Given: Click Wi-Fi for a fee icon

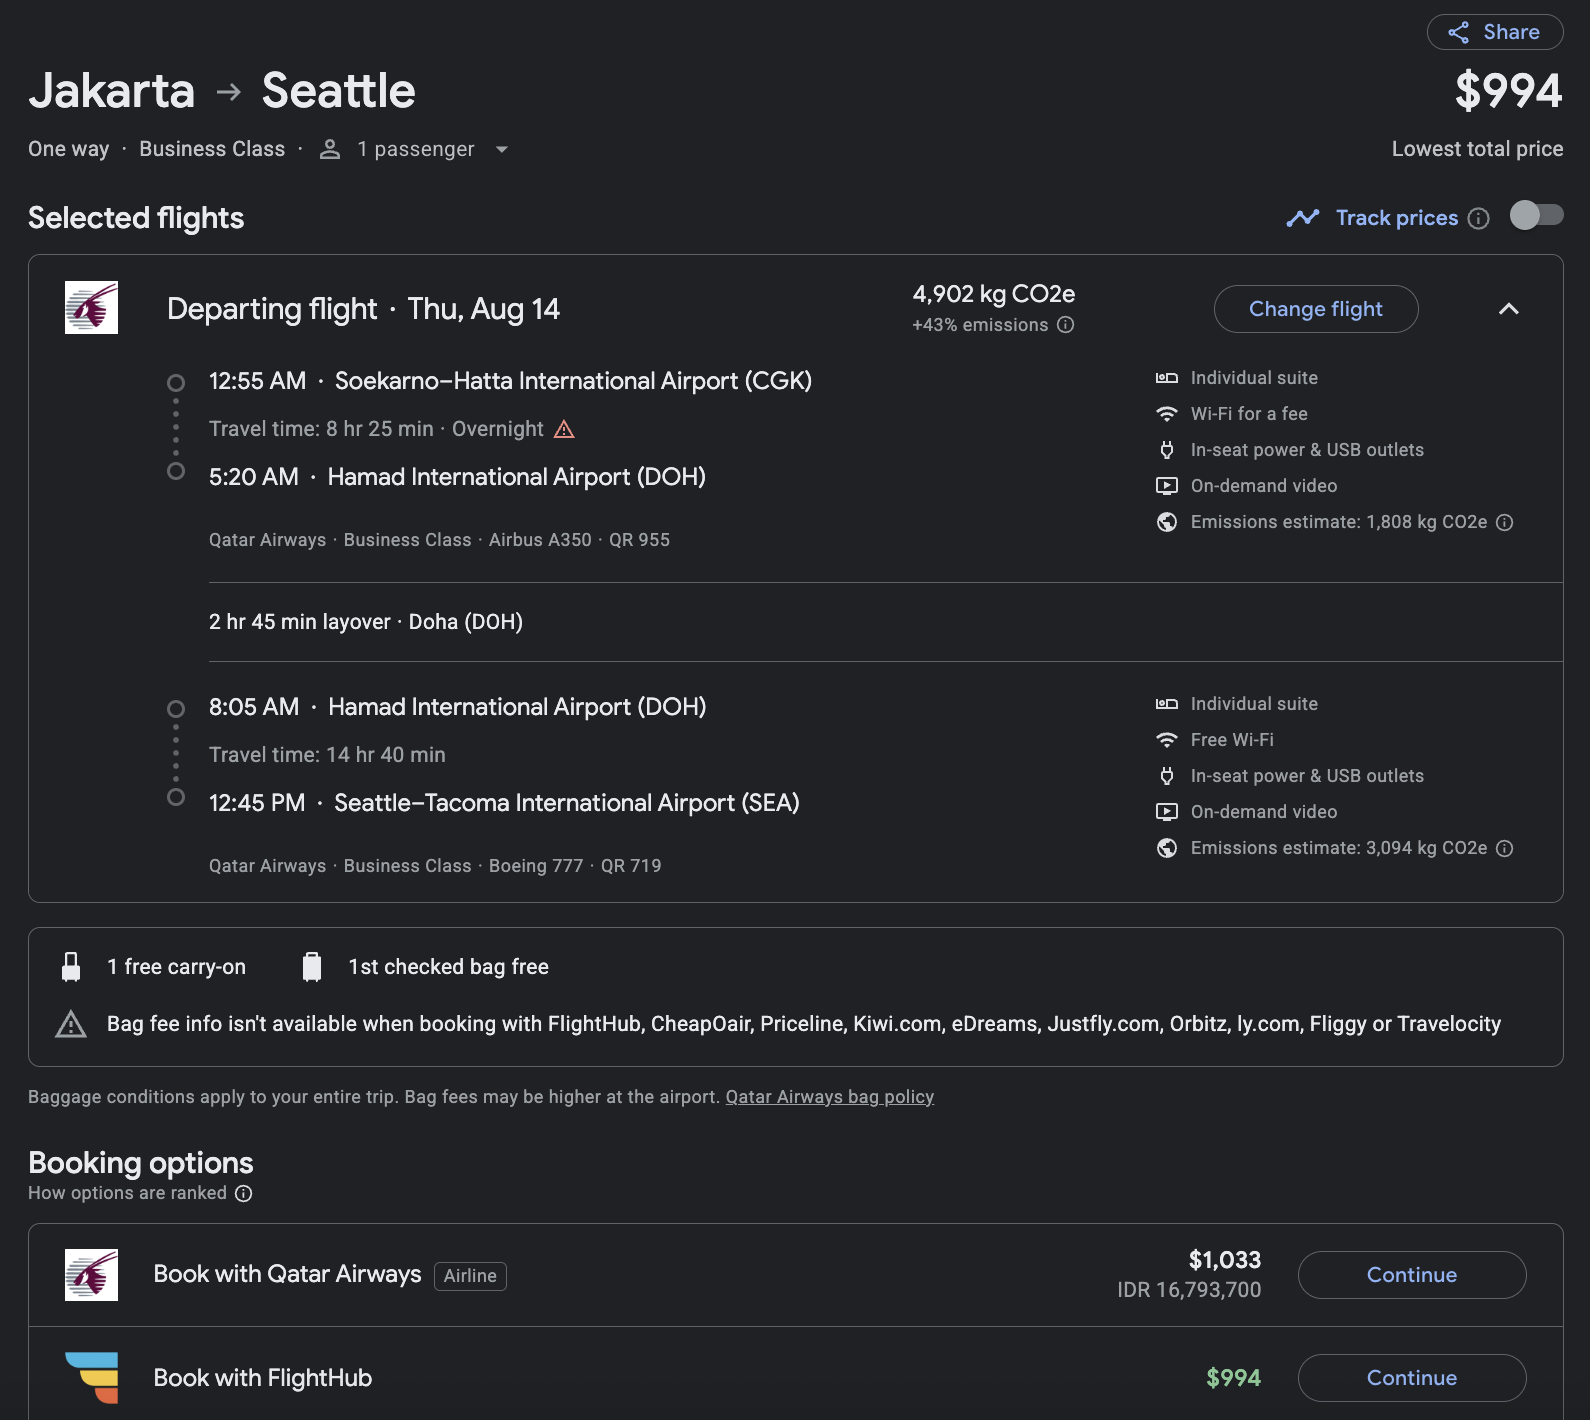Looking at the screenshot, I should click(1167, 414).
